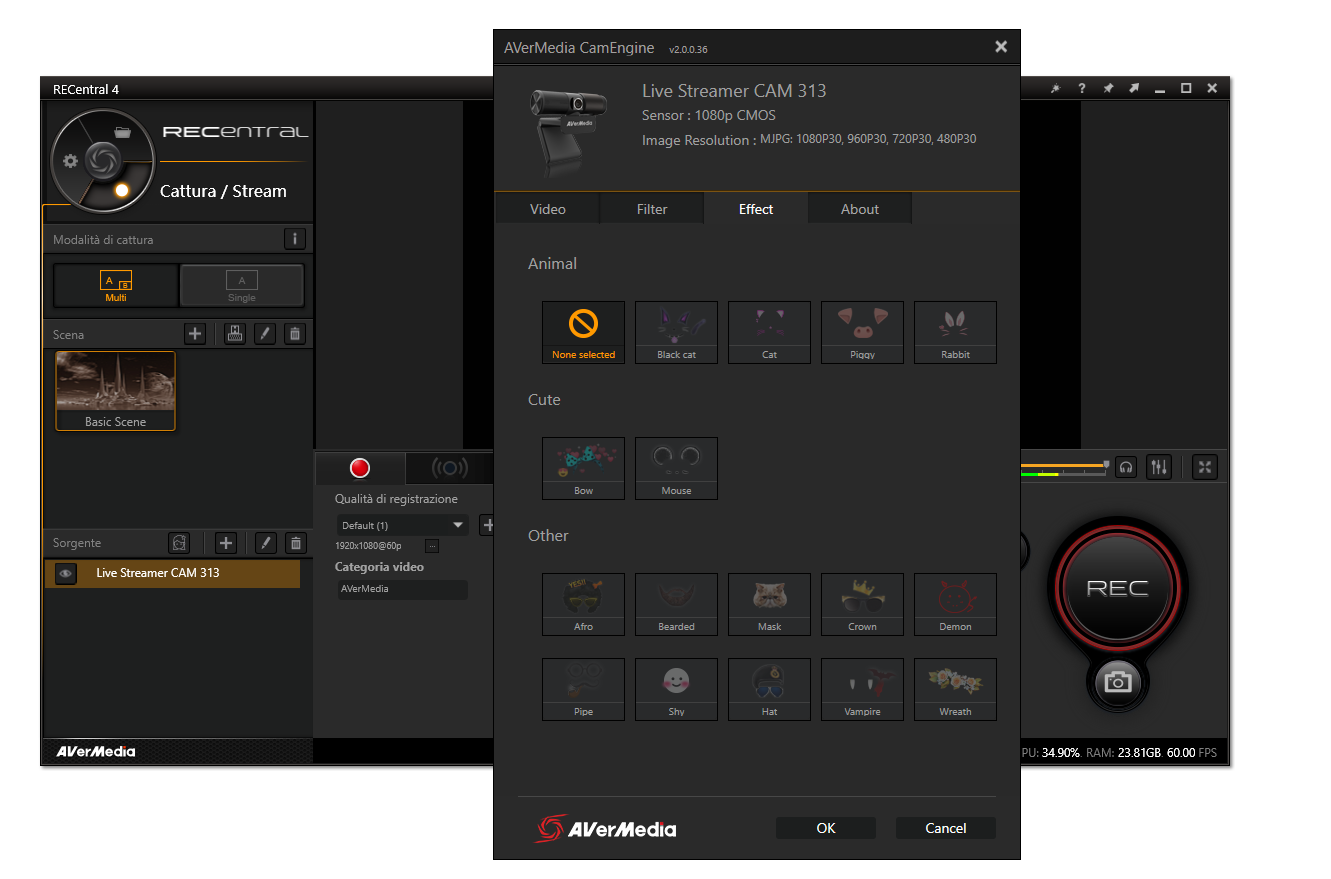Edit the scene with the pencil icon

(x=264, y=334)
